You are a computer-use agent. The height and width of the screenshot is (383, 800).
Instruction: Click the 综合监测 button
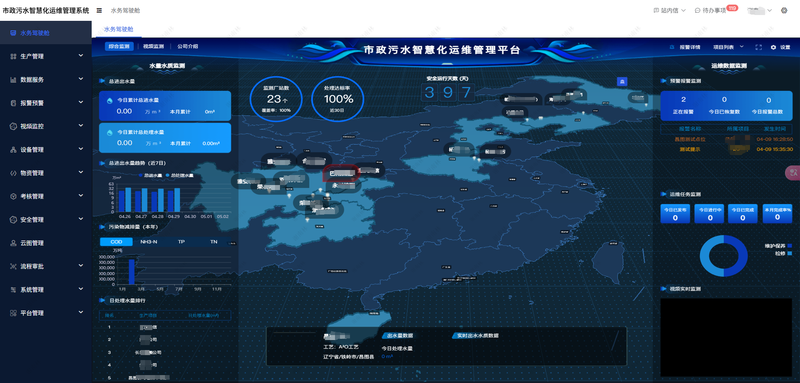[x=119, y=46]
